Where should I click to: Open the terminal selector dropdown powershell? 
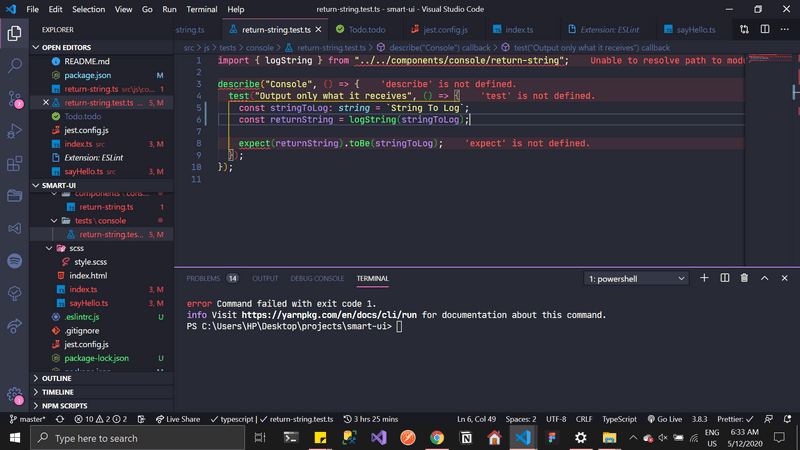click(x=636, y=279)
